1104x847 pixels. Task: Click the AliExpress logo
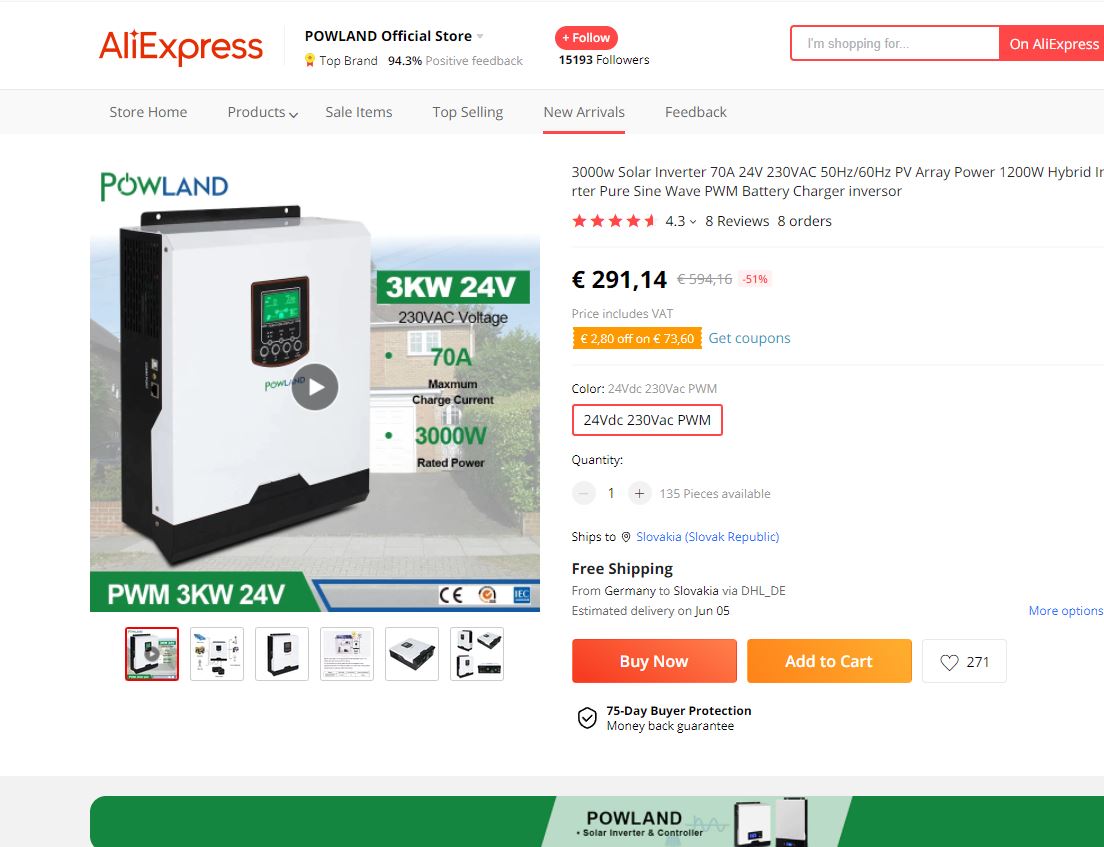point(181,47)
